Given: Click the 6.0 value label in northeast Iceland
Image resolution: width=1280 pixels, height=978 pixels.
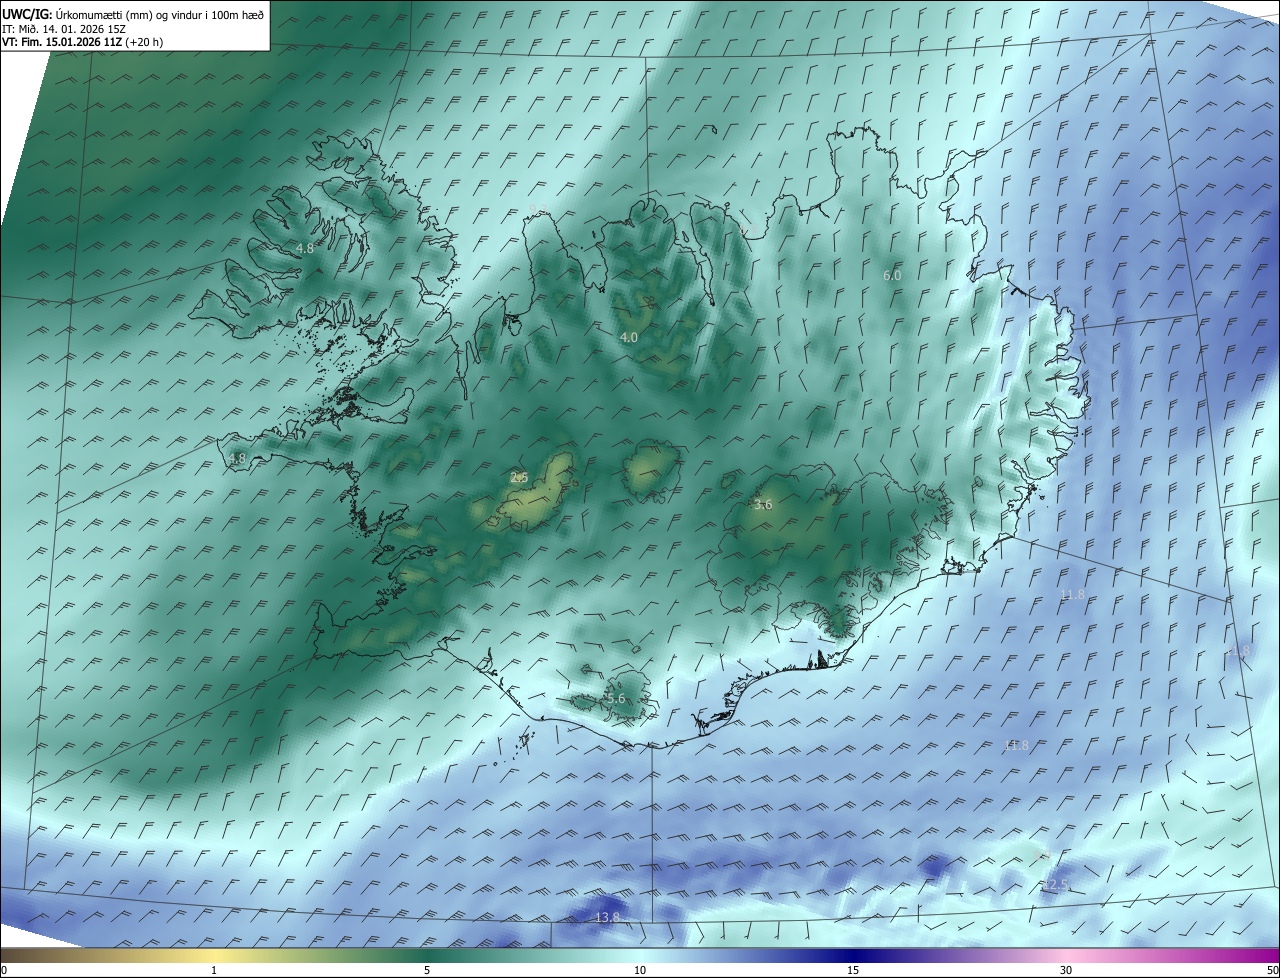Looking at the screenshot, I should (x=892, y=275).
